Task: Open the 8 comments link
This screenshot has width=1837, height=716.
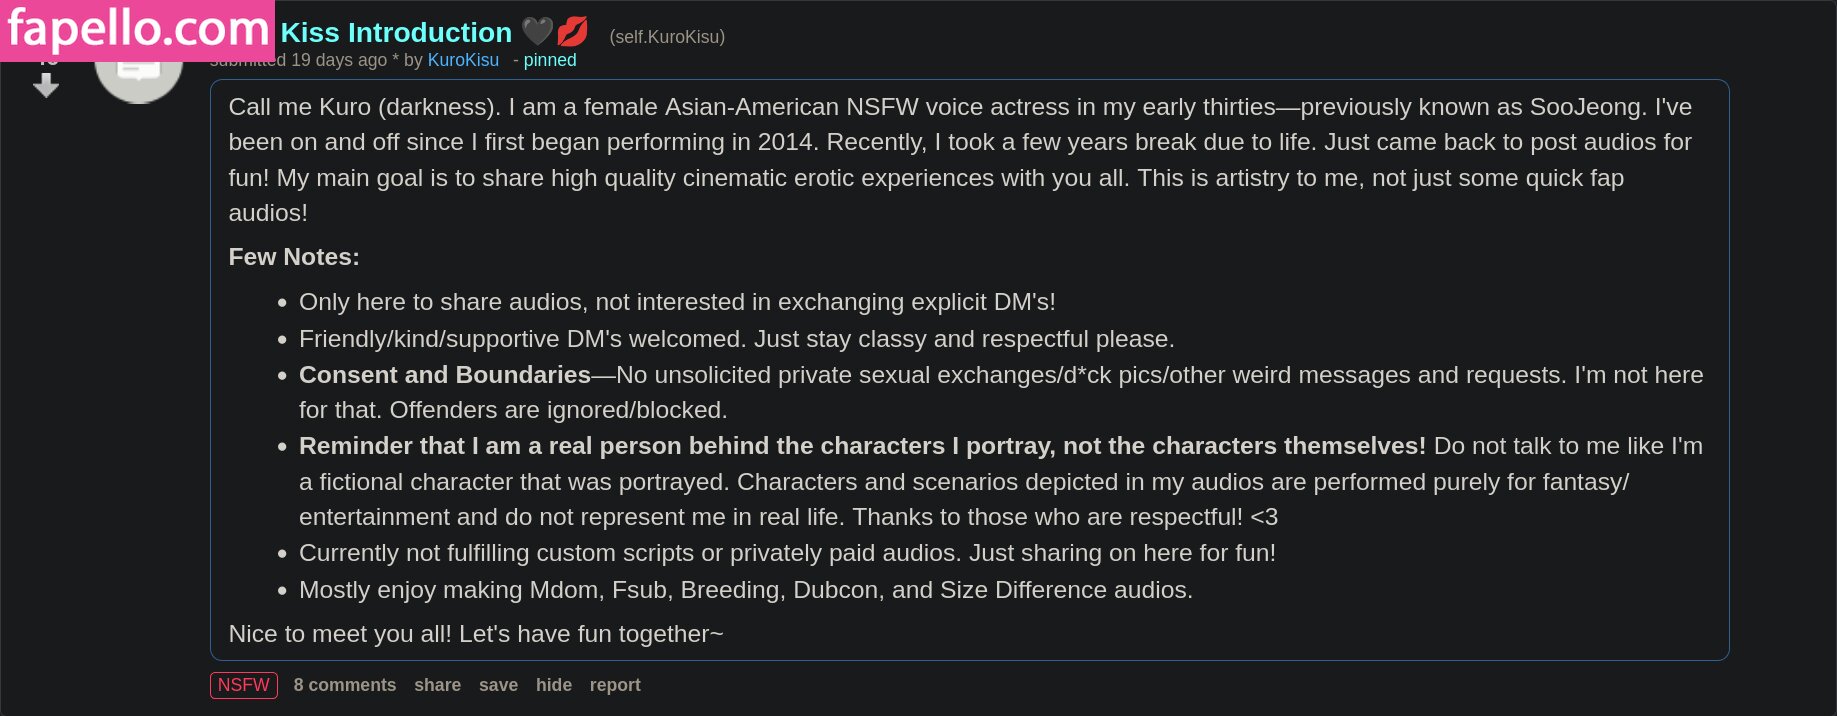Action: (345, 685)
